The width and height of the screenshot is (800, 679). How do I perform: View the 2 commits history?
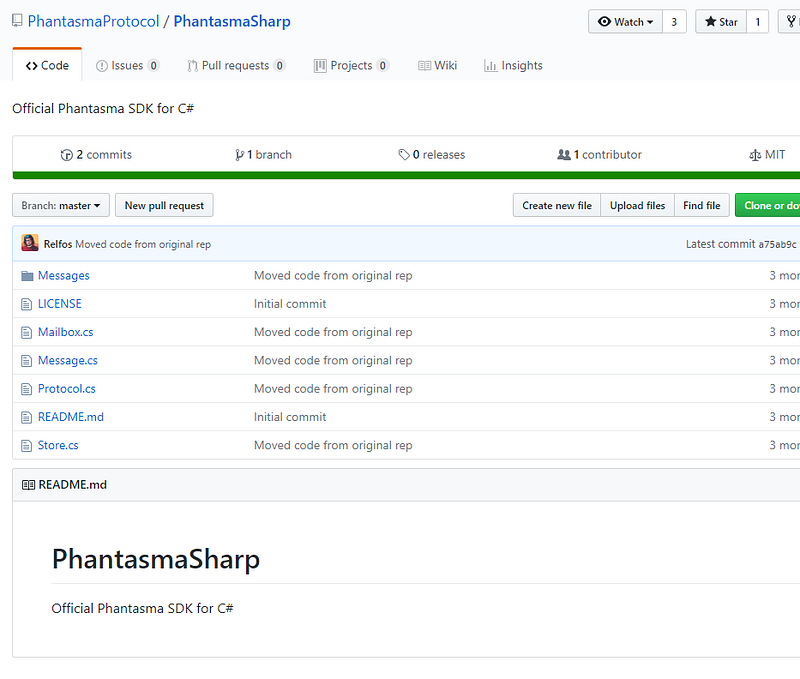click(96, 155)
